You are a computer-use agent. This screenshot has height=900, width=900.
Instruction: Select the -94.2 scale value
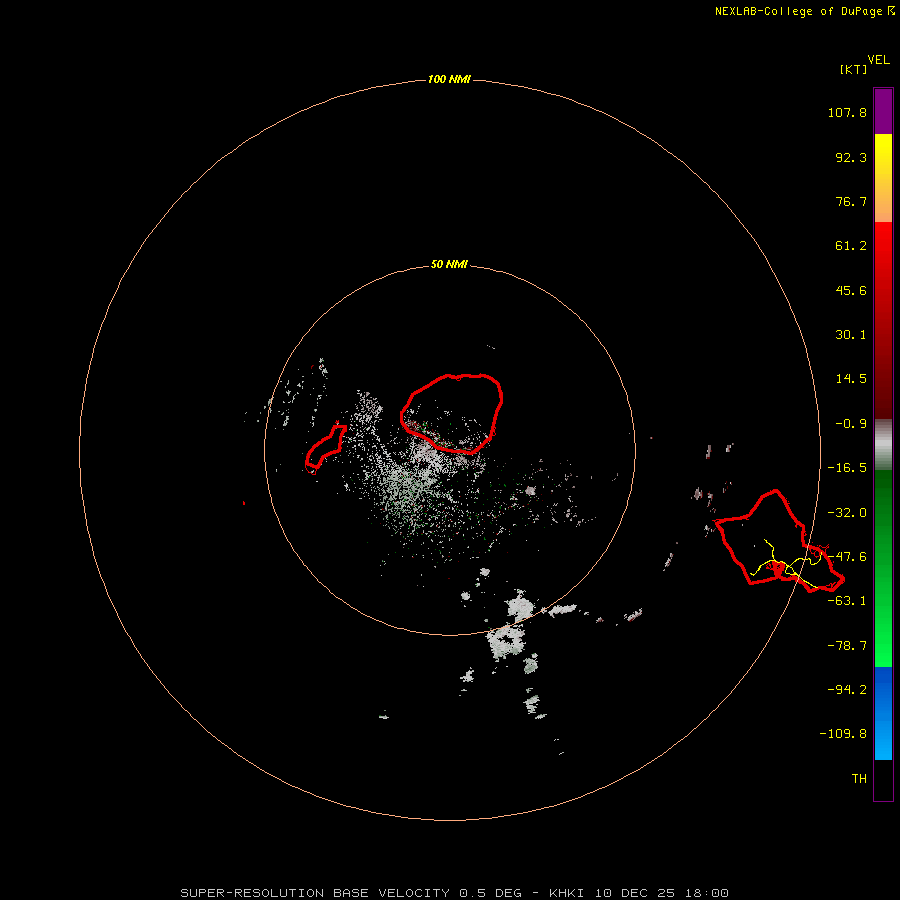click(x=847, y=690)
